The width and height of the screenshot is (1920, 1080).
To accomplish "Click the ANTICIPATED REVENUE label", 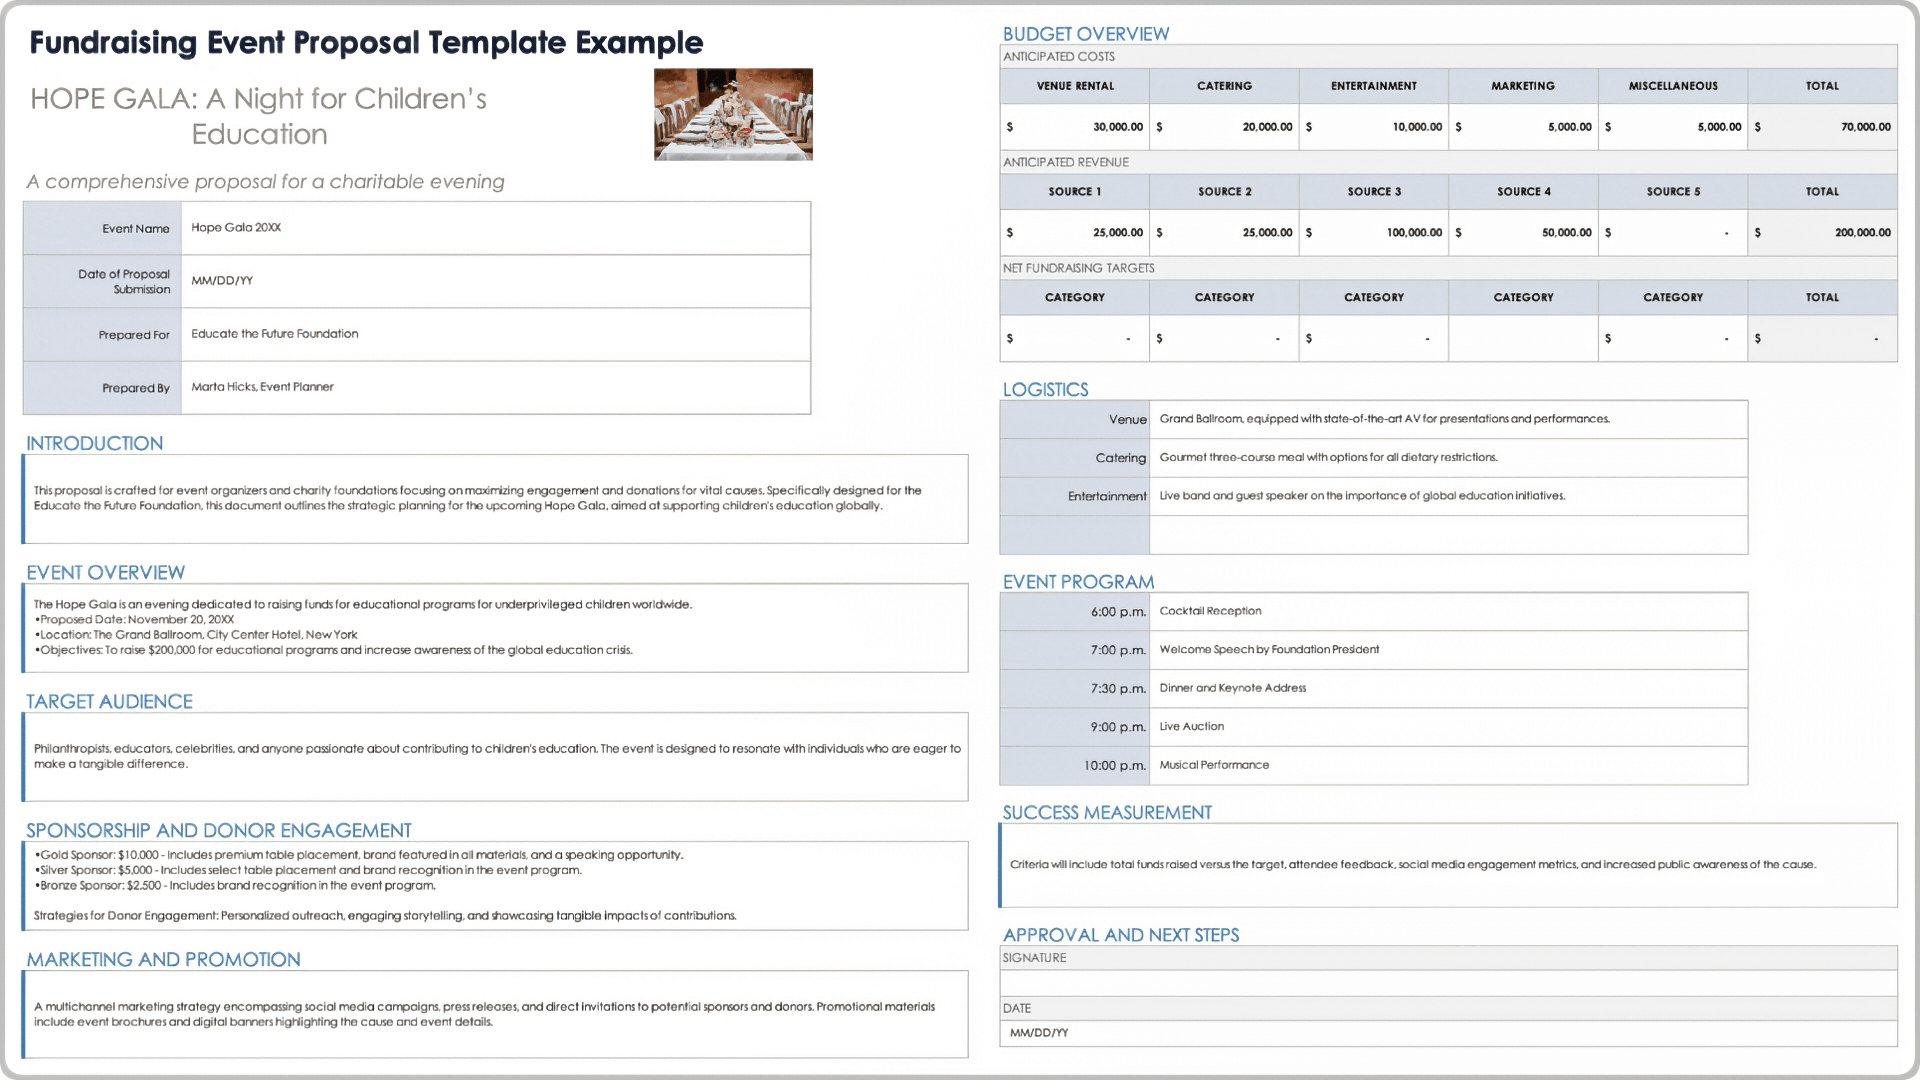I will click(1066, 162).
